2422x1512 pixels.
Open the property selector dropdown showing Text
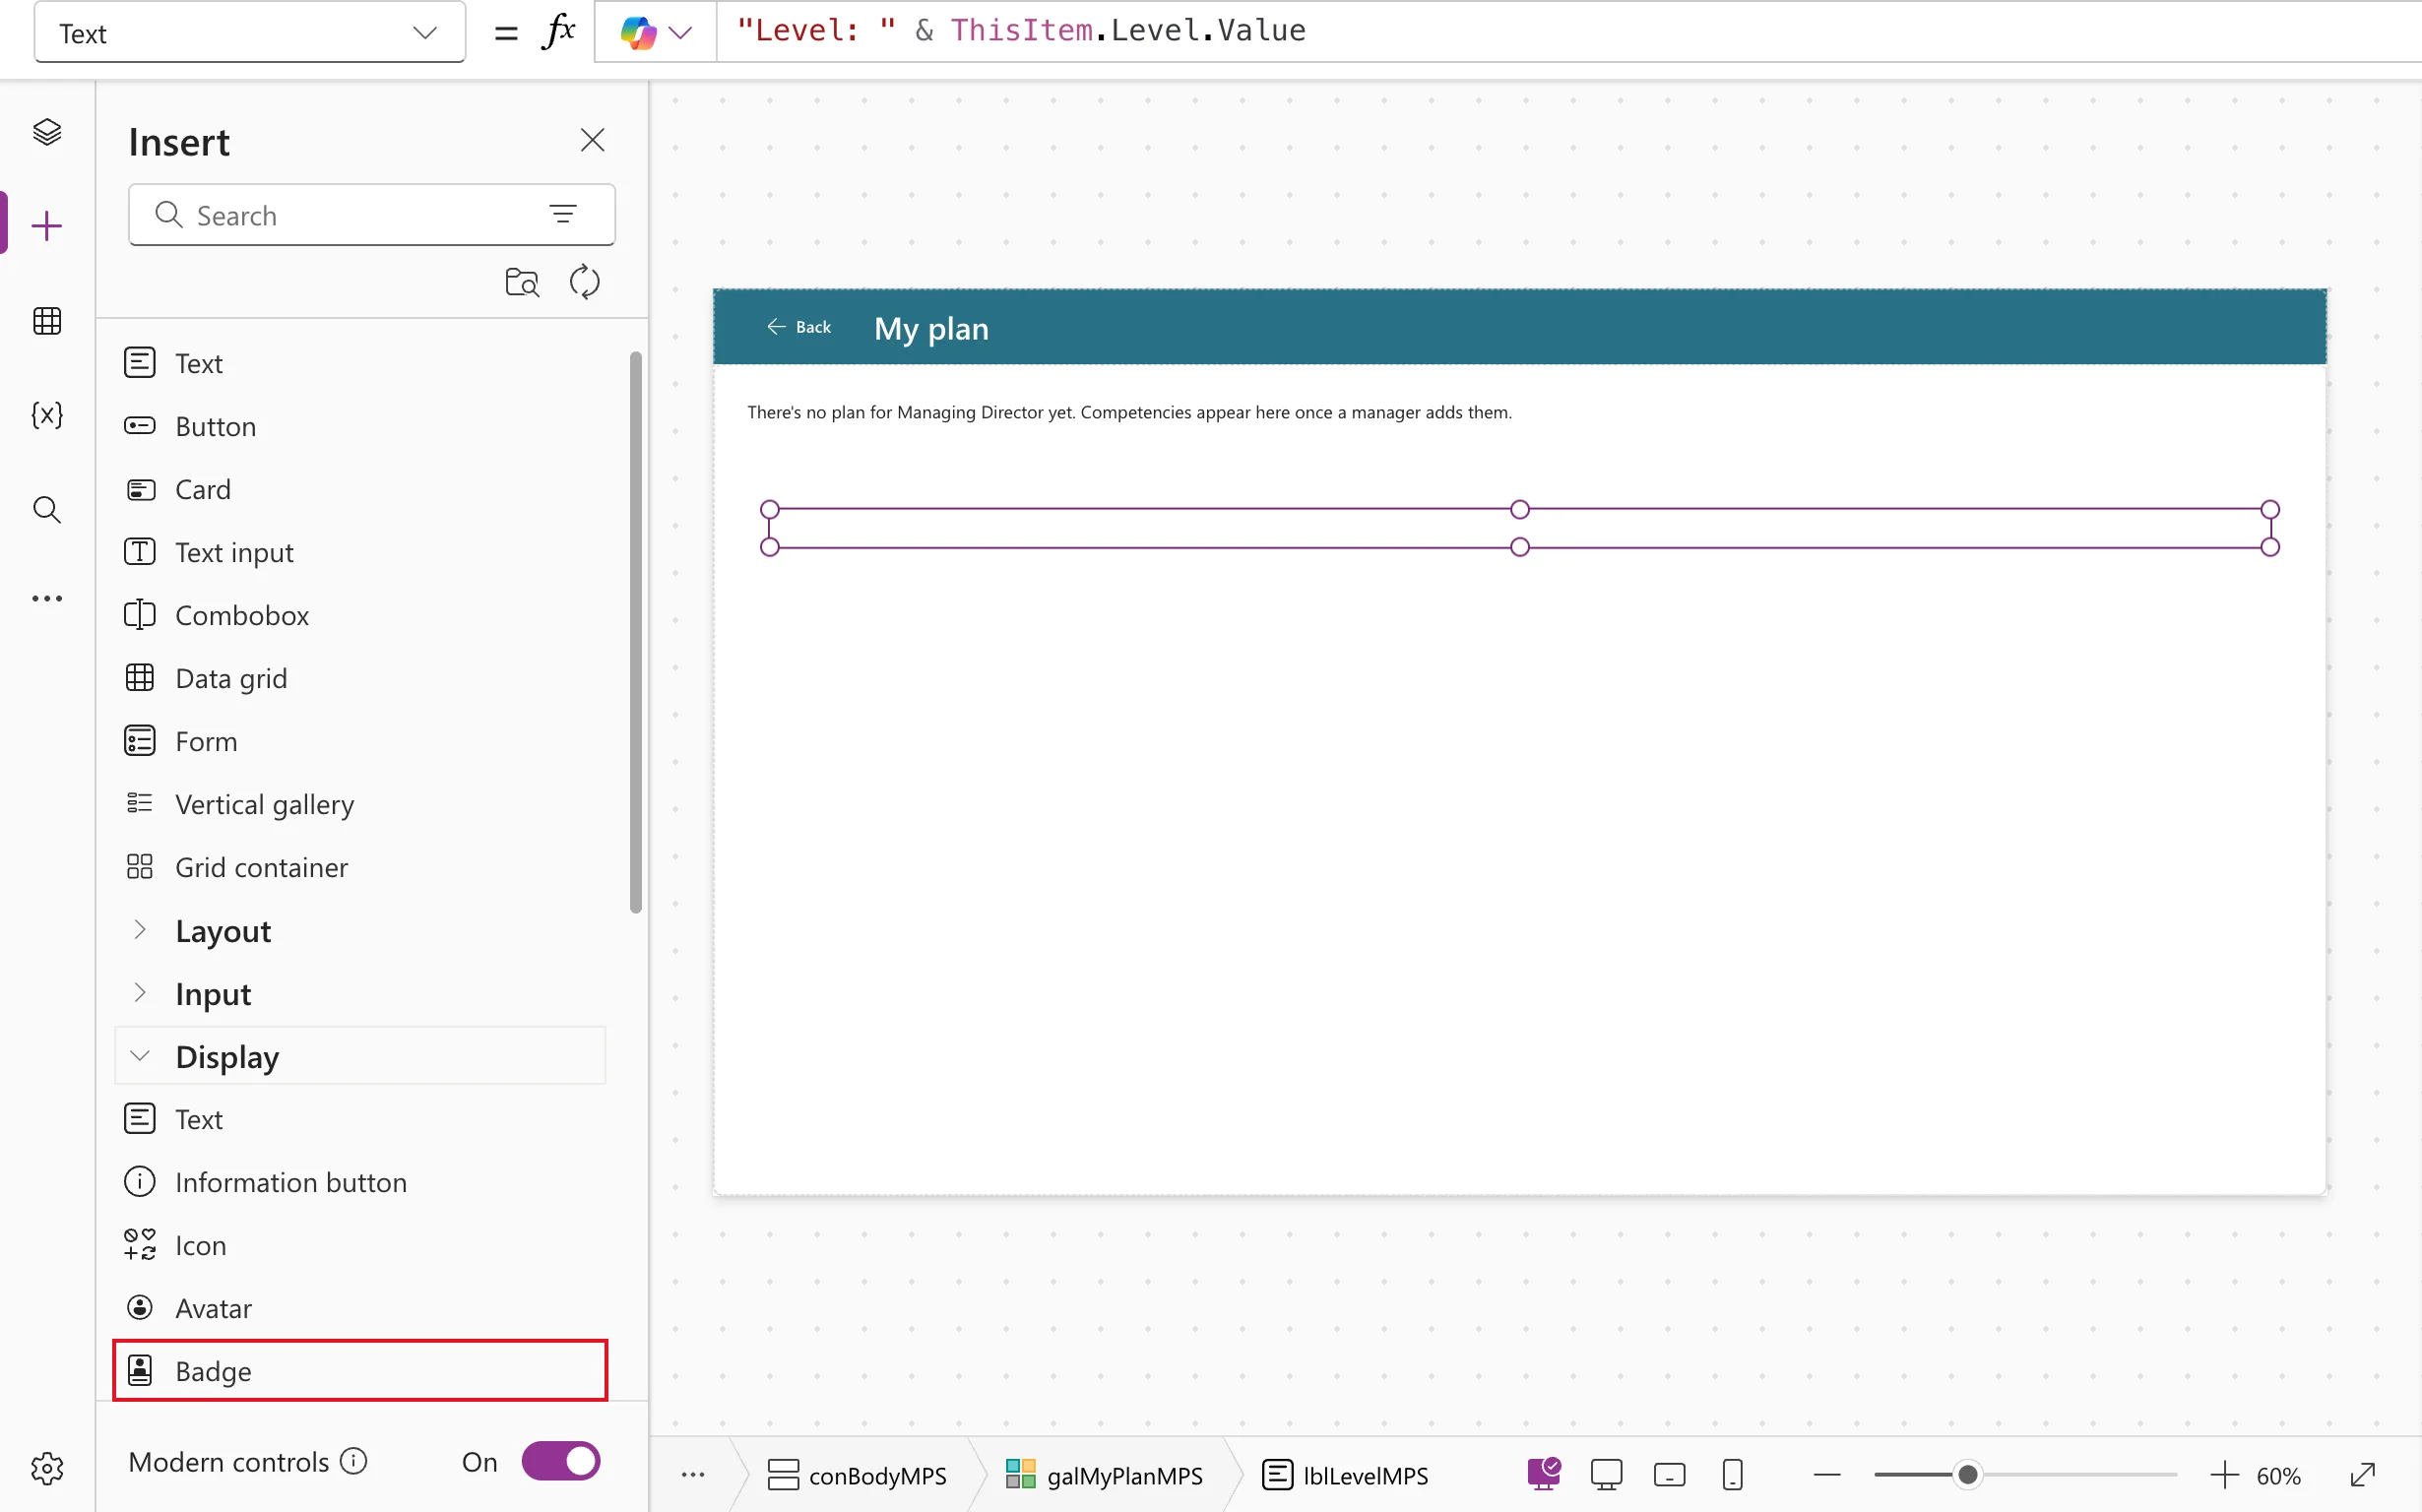point(249,33)
